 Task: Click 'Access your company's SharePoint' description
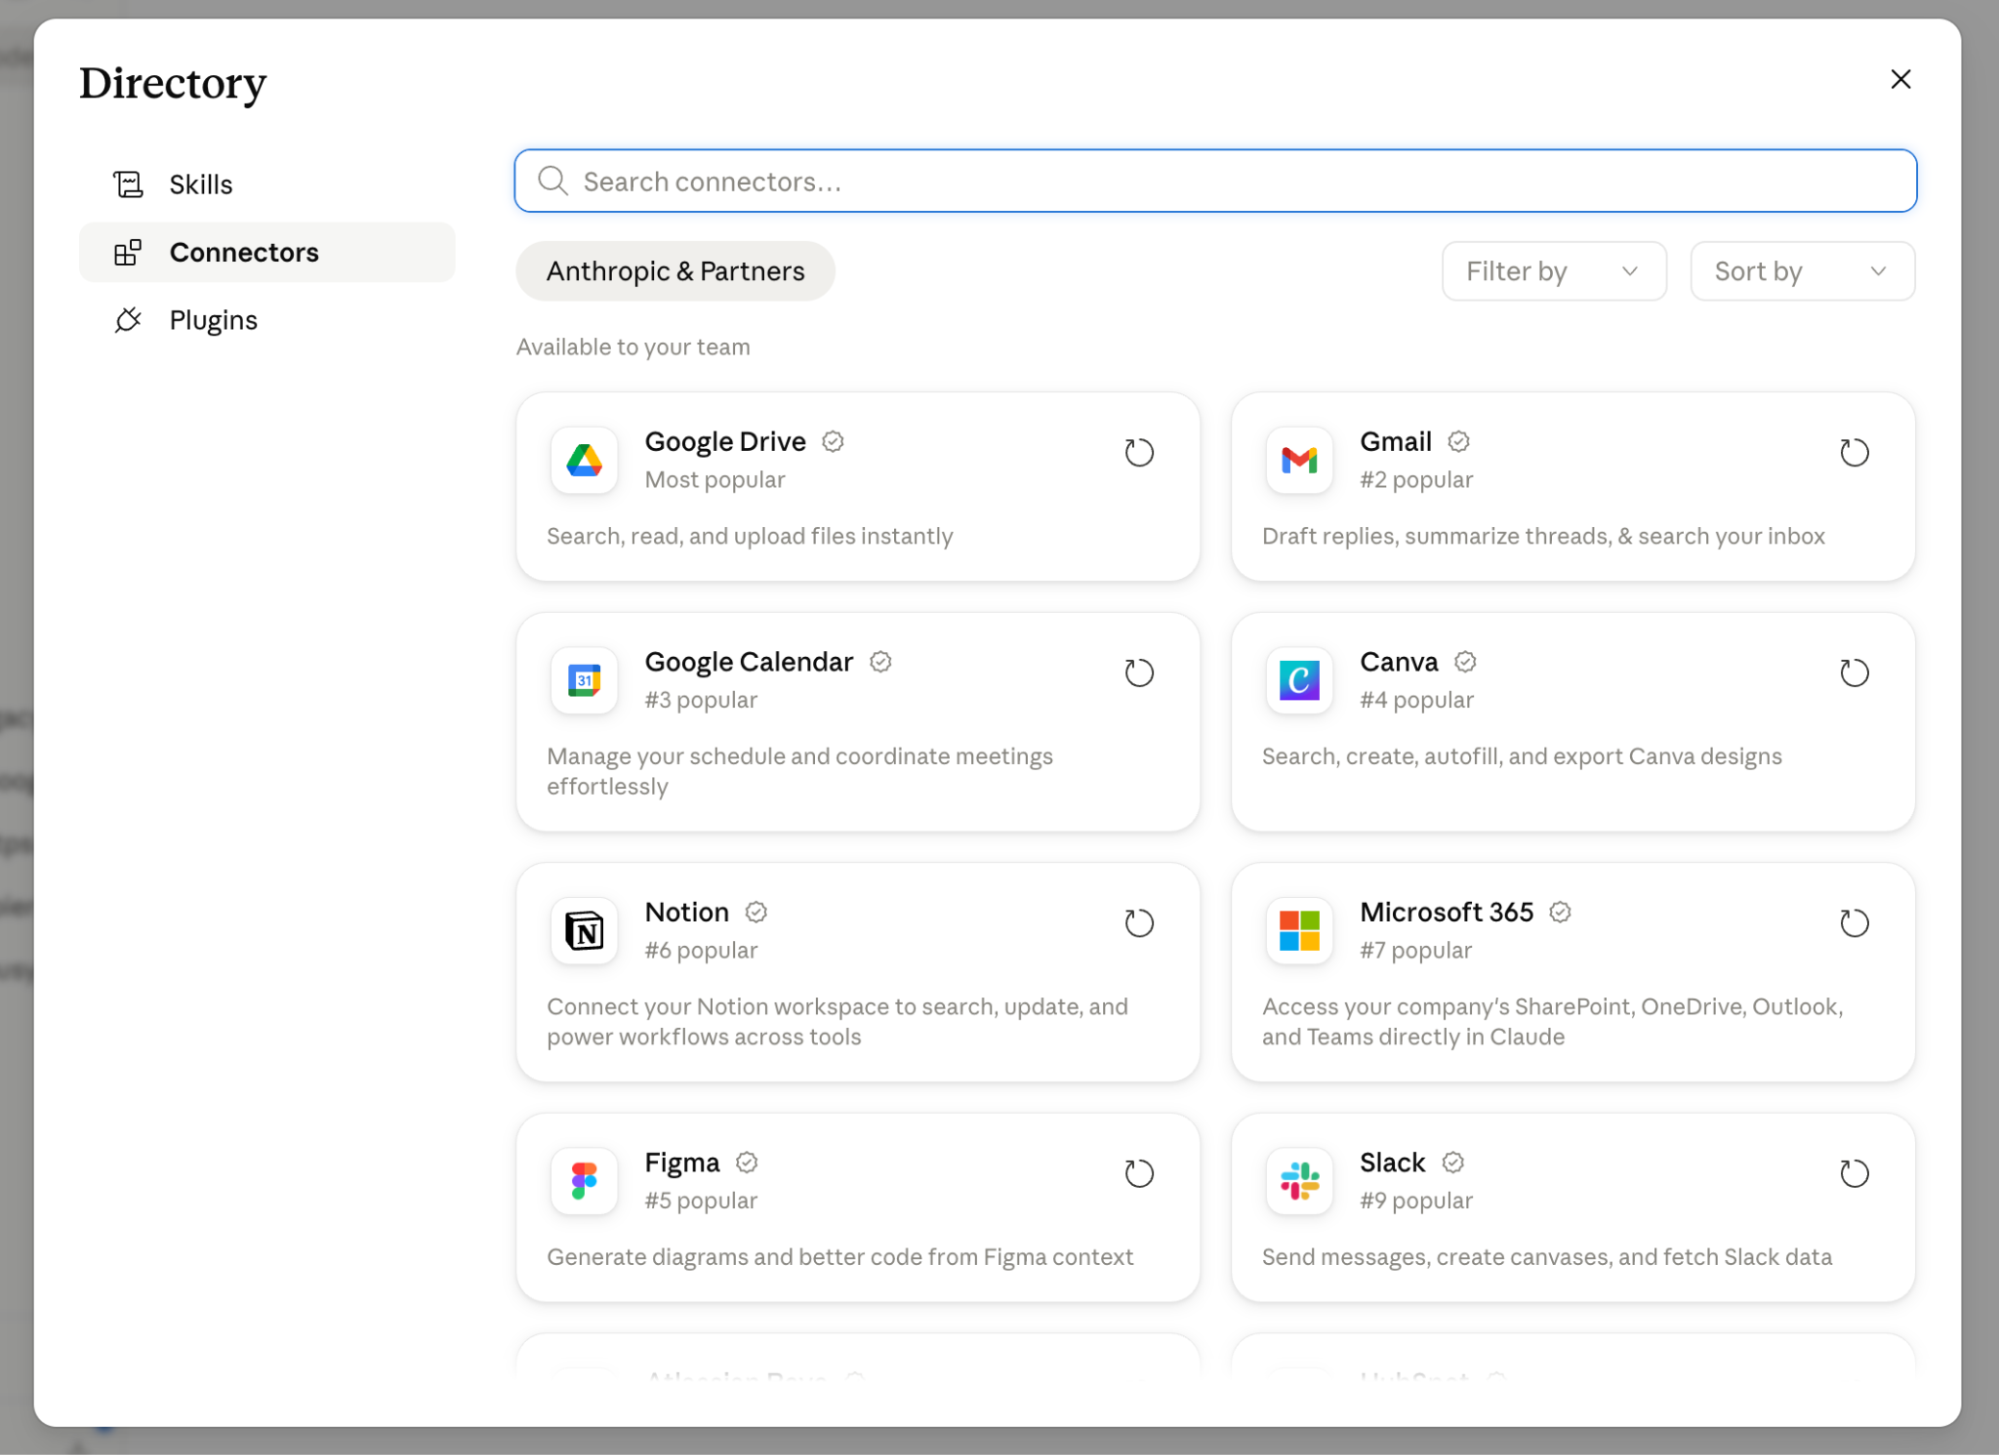tap(1552, 1021)
